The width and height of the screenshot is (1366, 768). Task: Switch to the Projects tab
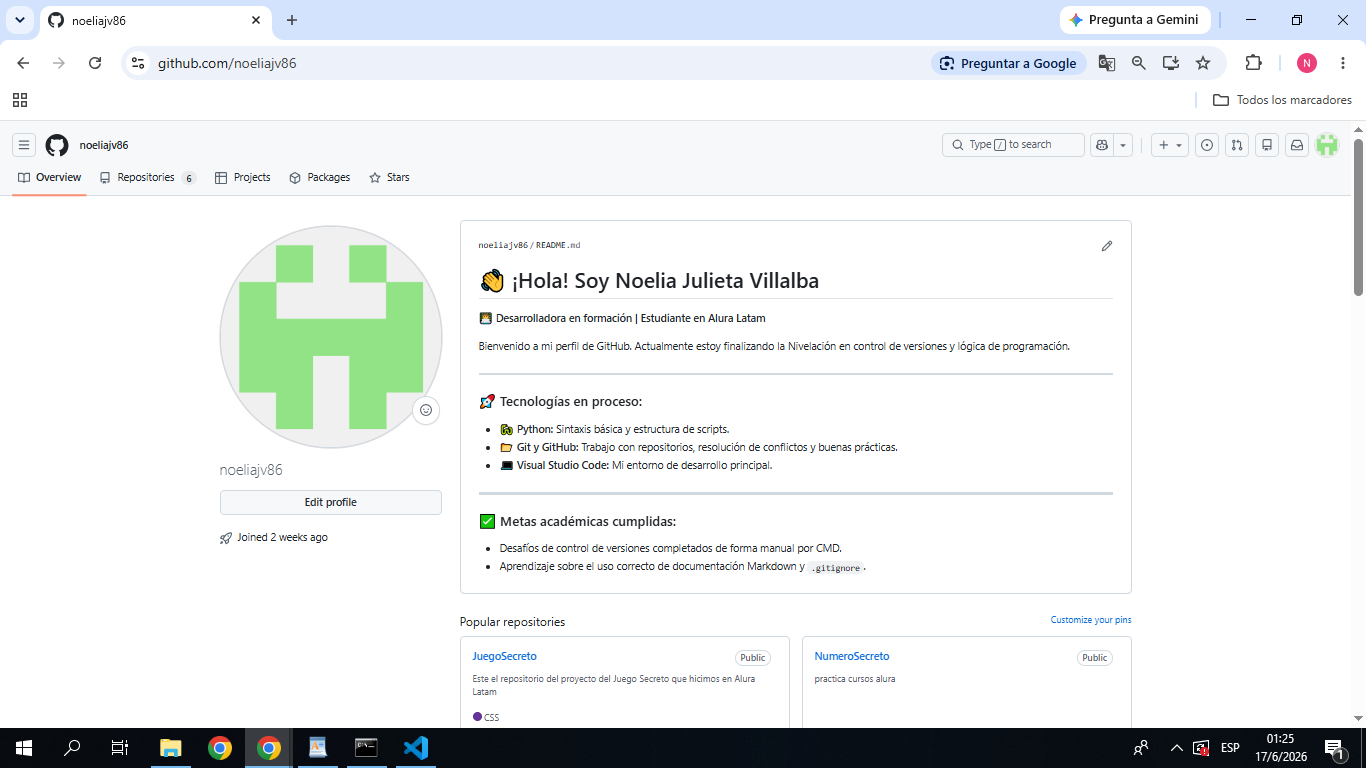tap(243, 177)
